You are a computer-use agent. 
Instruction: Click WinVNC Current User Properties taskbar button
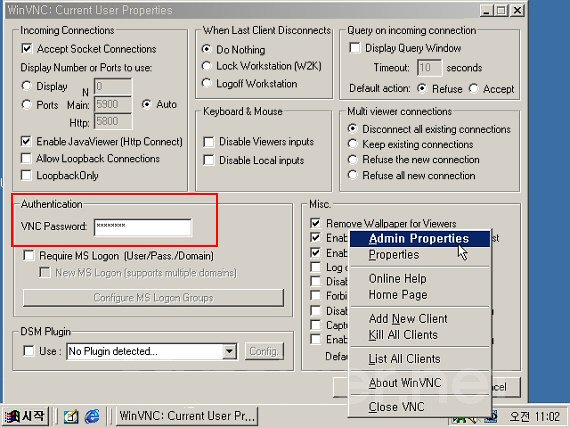[x=187, y=416]
